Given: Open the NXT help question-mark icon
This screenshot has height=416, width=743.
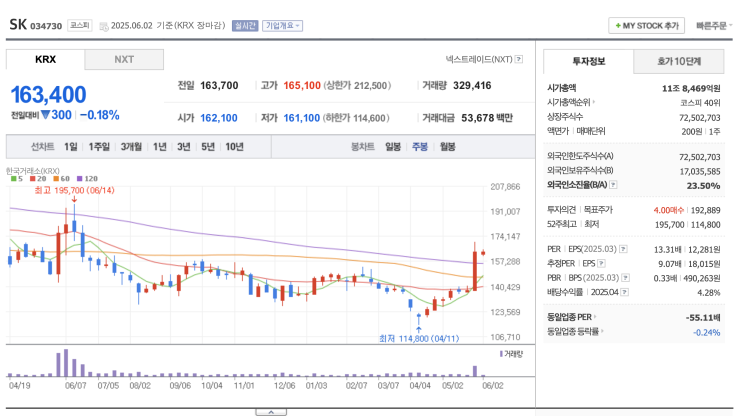Looking at the screenshot, I should (x=519, y=59).
